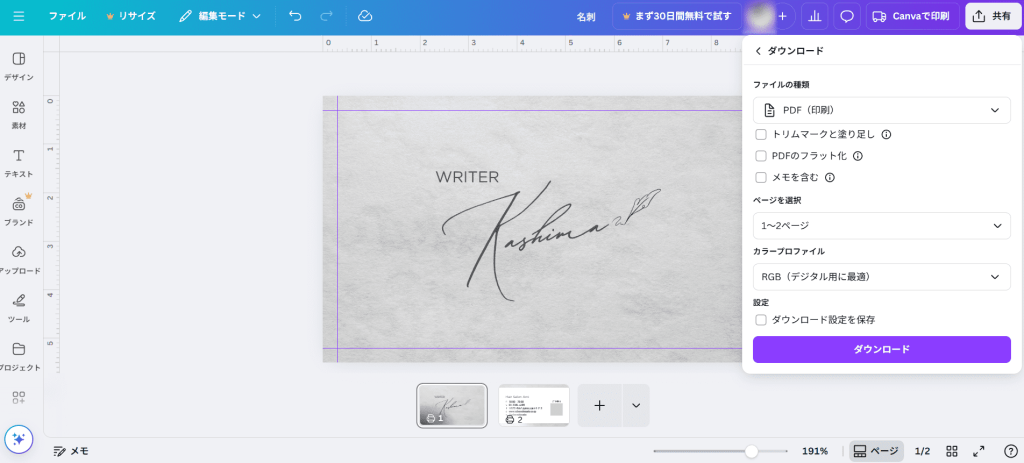
Task: Show info for トリムマークと塗り足し
Action: [886, 135]
